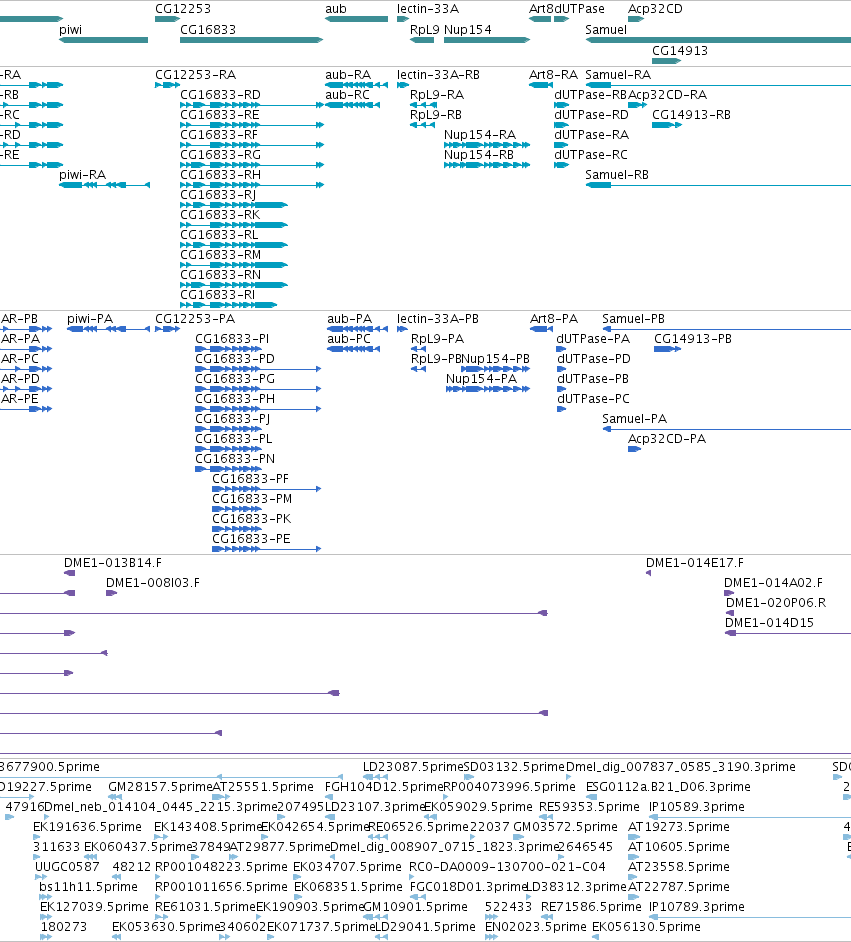Click EST label bs11h11.5prime
Image resolution: width=851 pixels, height=942 pixels.
(88, 886)
